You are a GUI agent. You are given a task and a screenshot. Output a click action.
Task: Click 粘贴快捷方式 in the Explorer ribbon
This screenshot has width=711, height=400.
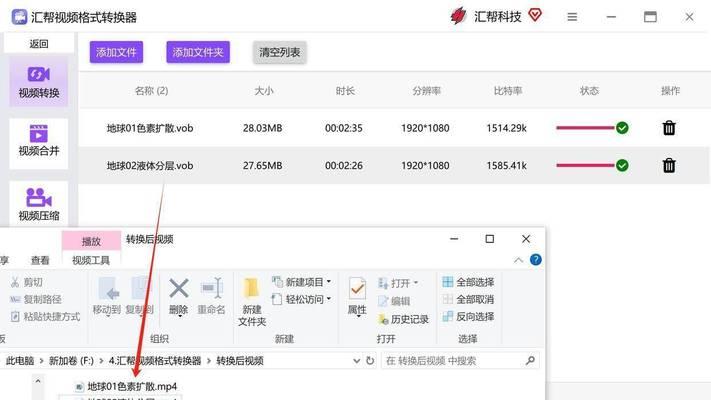pyautogui.click(x=45, y=317)
